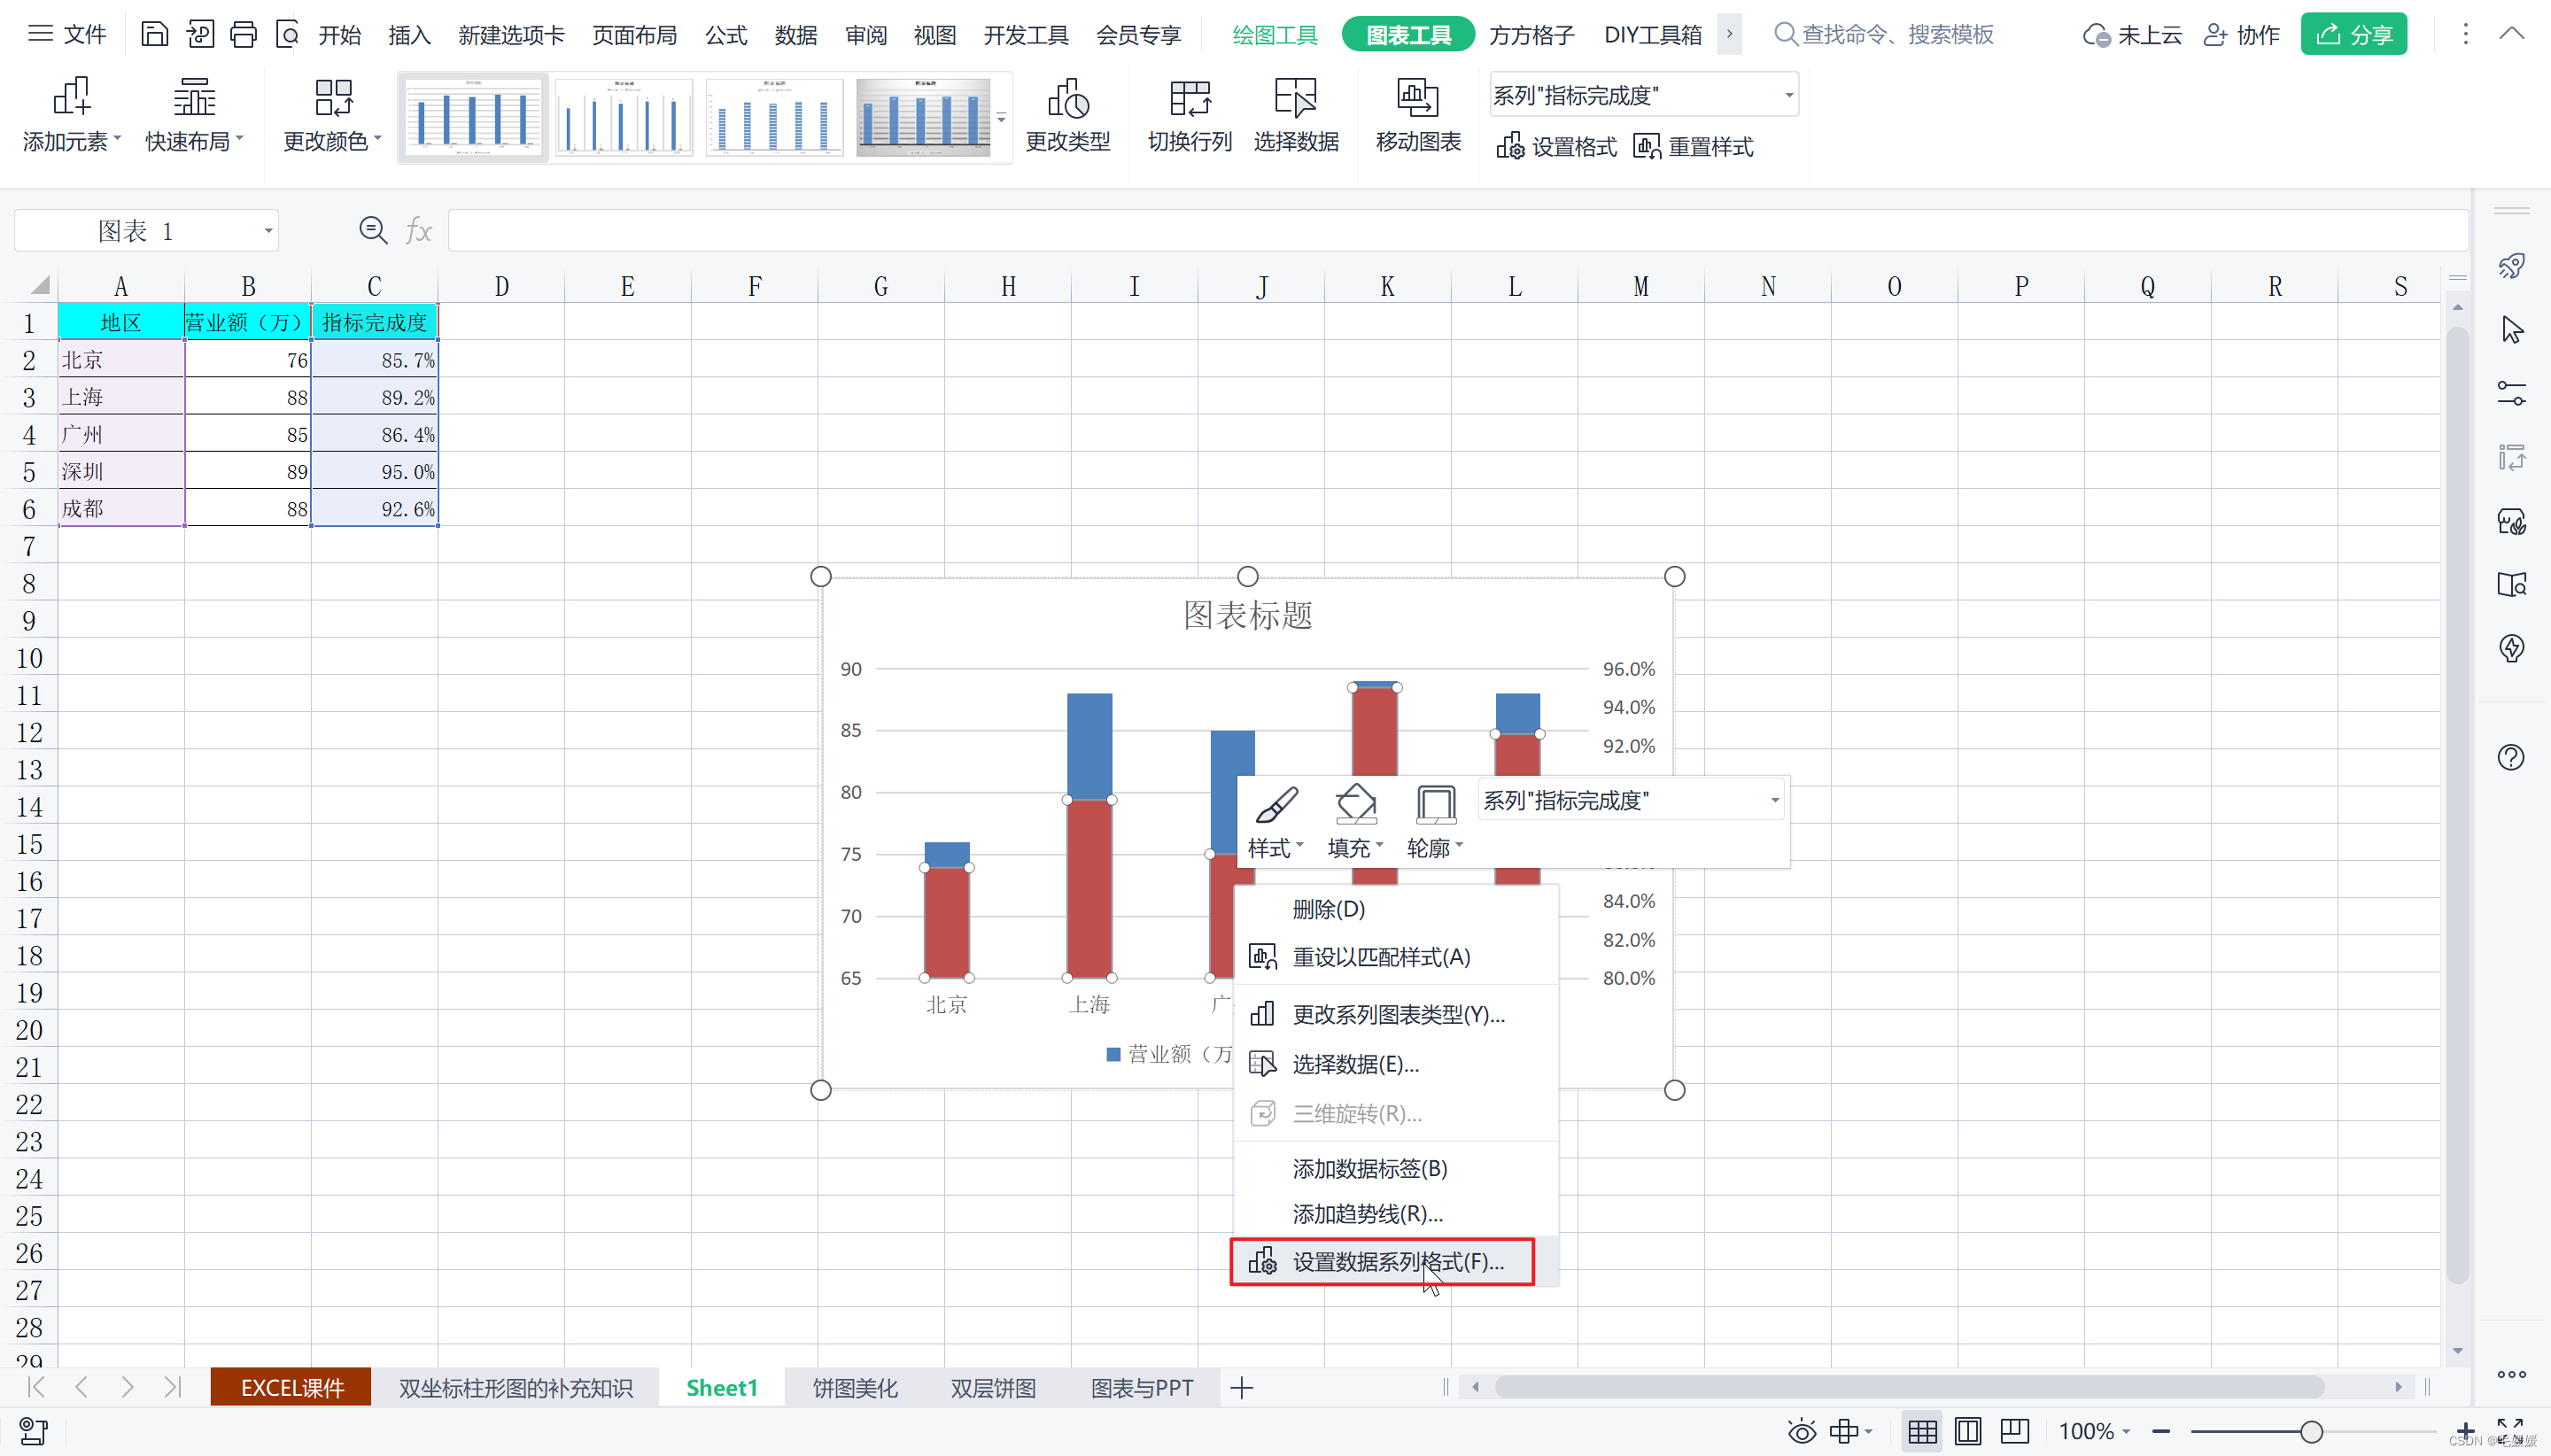Expand the ribbon series selector 系列"指标完成度" dropdown
The width and height of the screenshot is (2551, 1456).
1788,96
